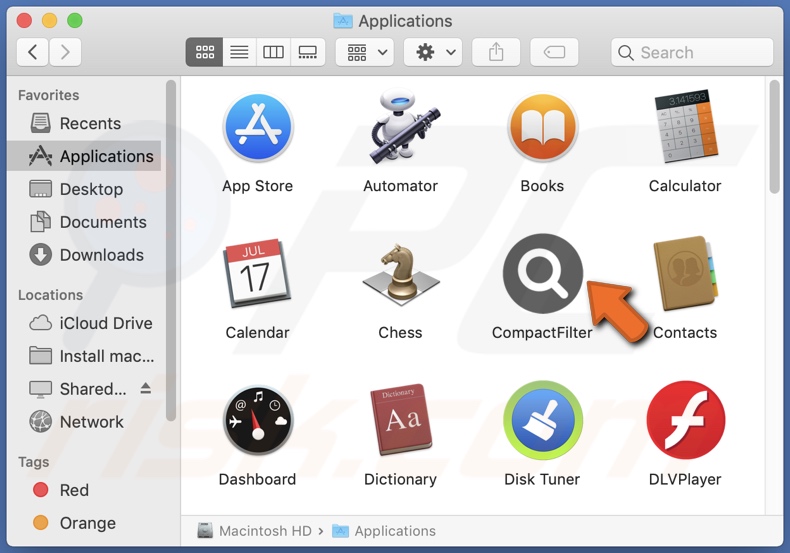Select Applications in the sidebar
The width and height of the screenshot is (790, 553).
click(x=84, y=156)
